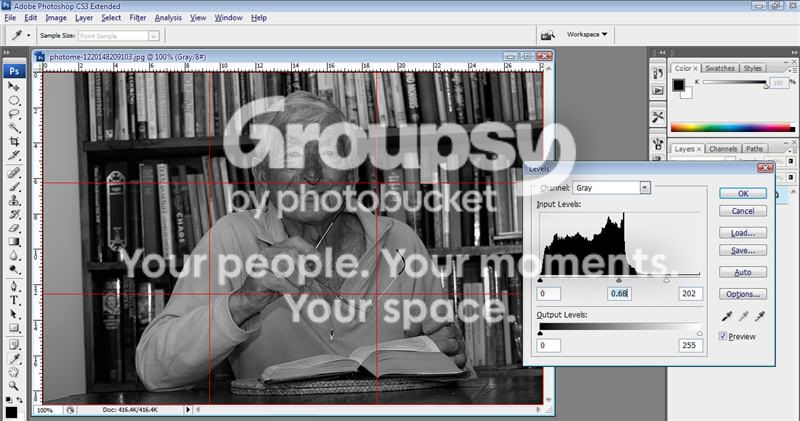The height and width of the screenshot is (421, 800).
Task: Select the Type tool
Action: point(14,300)
